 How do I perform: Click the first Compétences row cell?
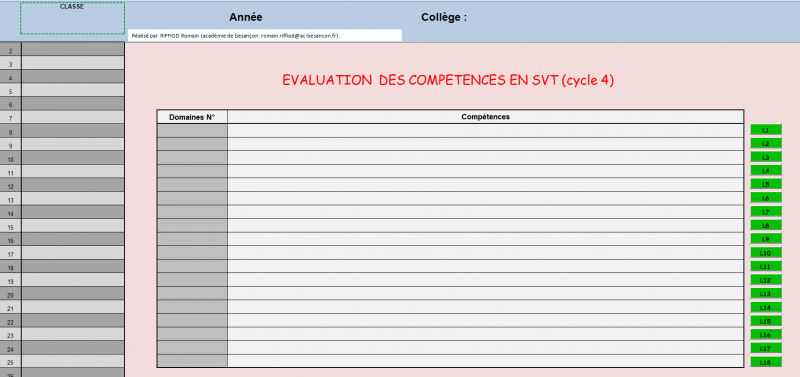486,131
